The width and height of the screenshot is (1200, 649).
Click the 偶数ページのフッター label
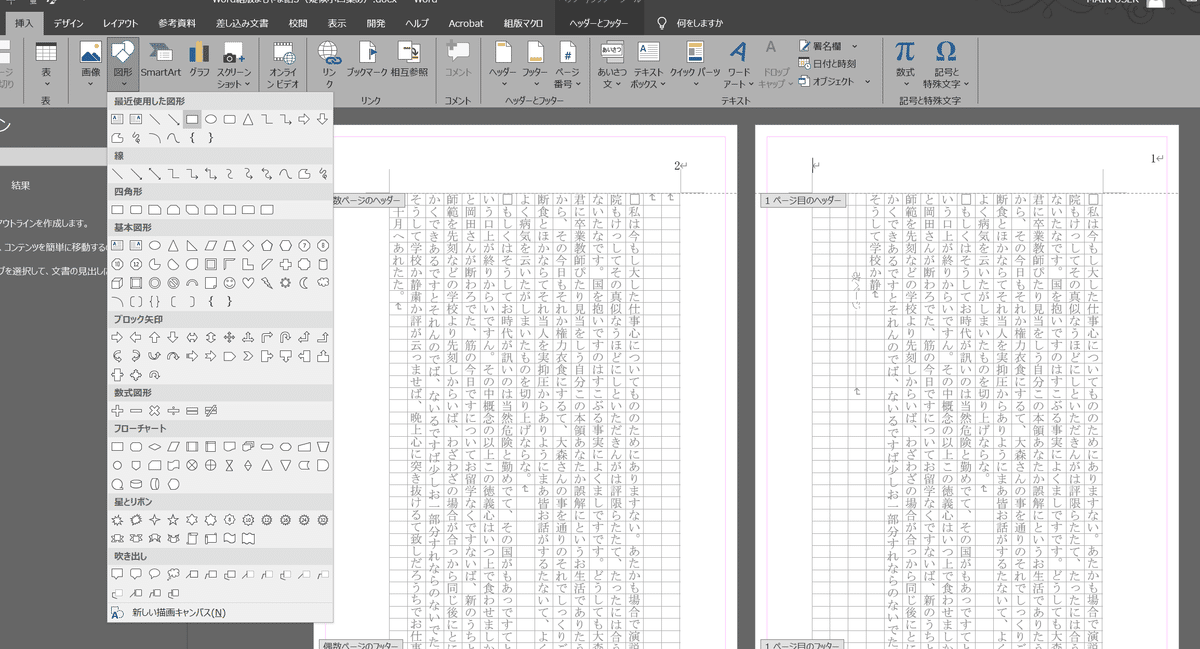click(x=360, y=645)
